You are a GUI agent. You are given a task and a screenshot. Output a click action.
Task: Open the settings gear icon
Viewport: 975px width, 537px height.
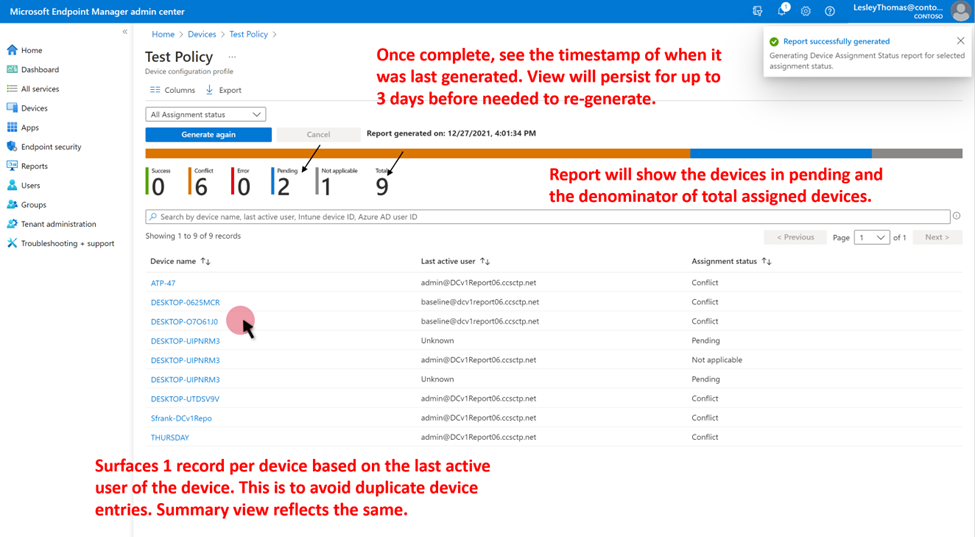pos(806,11)
